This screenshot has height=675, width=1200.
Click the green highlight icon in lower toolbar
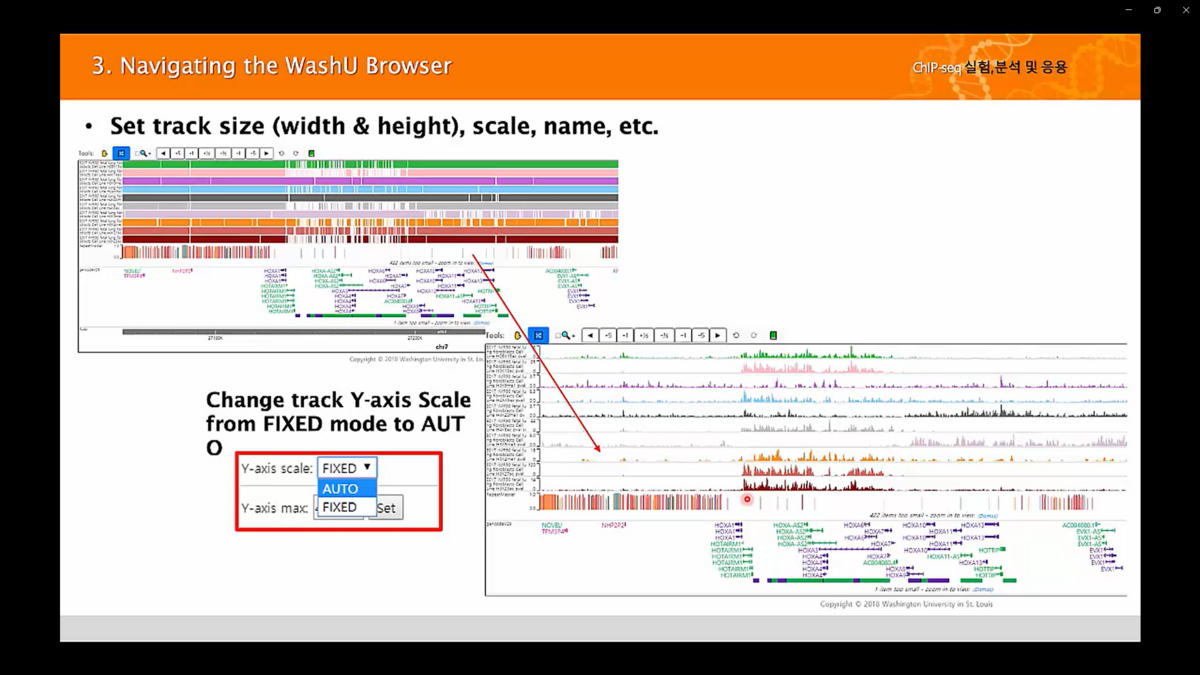(x=773, y=336)
